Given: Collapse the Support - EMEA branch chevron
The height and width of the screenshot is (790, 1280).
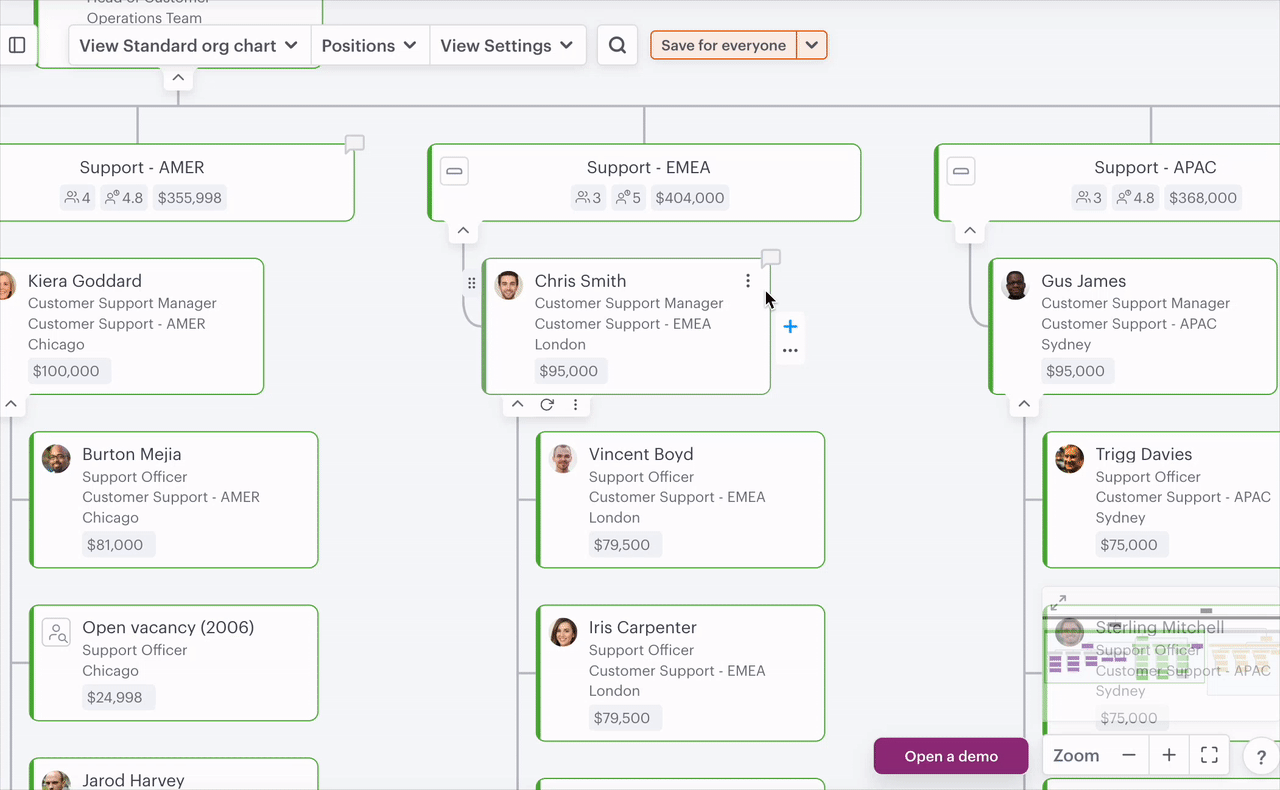Looking at the screenshot, I should point(463,231).
